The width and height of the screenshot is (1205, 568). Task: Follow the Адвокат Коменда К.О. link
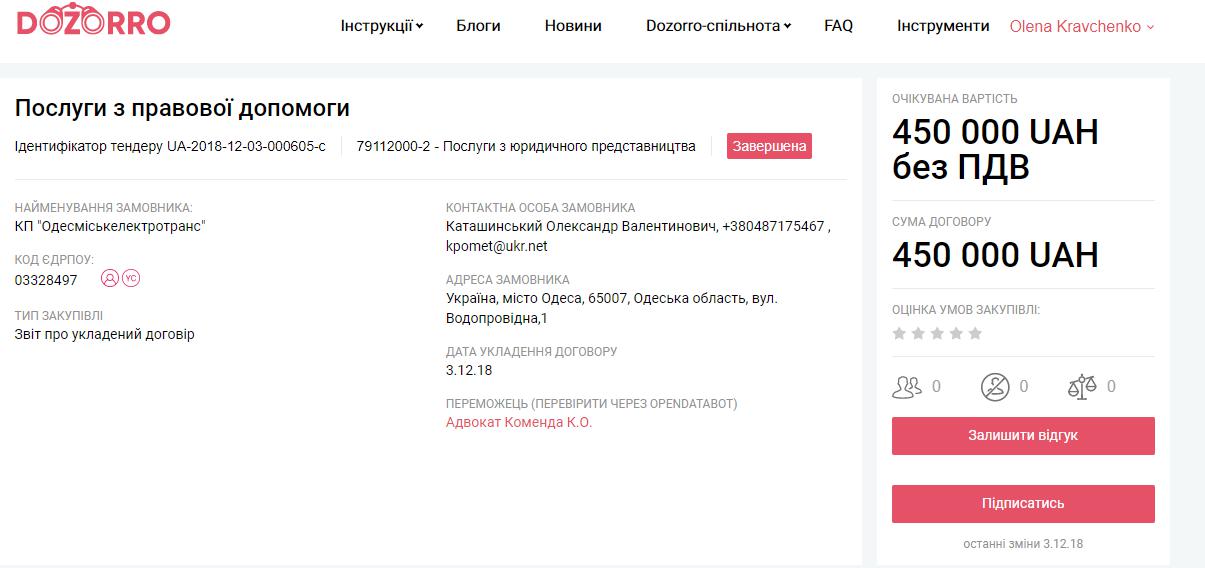pyautogui.click(x=519, y=422)
